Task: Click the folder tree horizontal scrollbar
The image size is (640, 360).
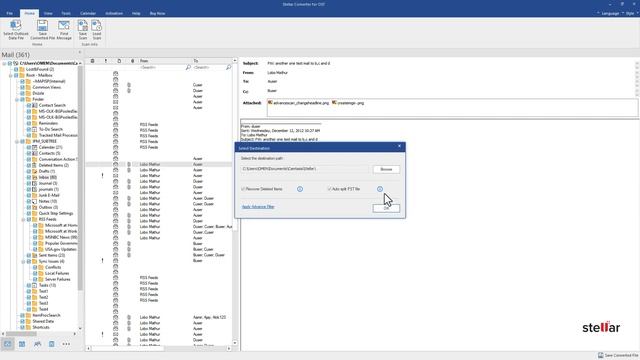Action: [x=21, y=334]
